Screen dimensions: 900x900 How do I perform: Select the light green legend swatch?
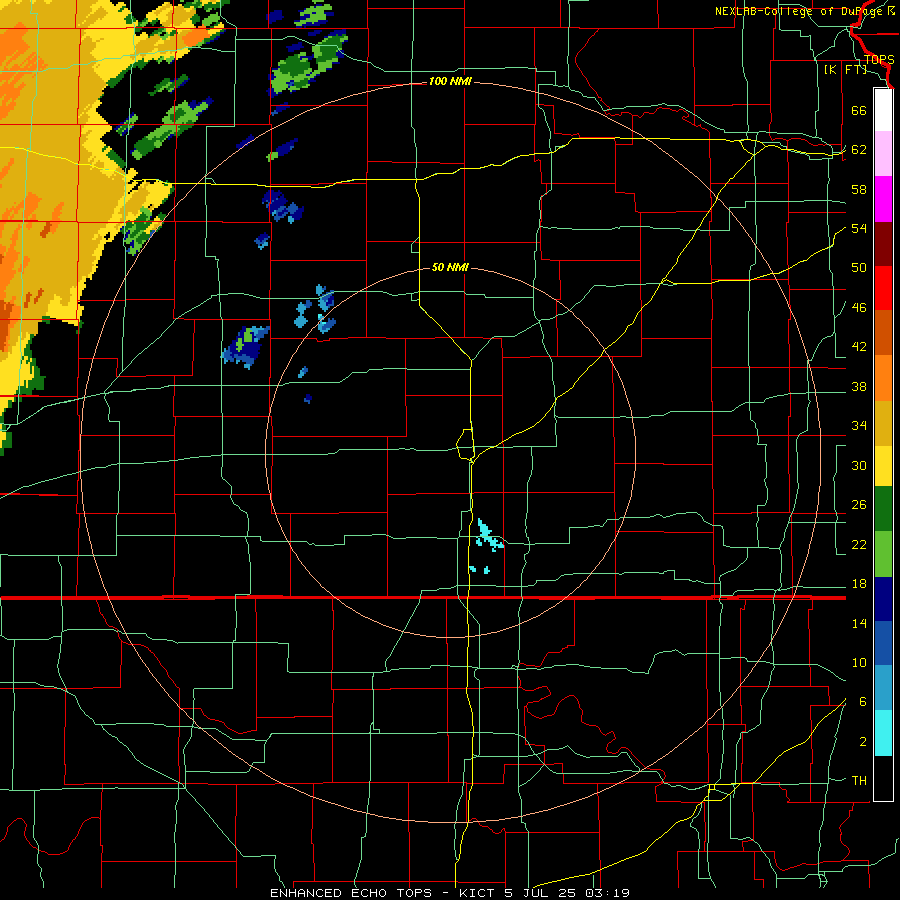click(x=883, y=554)
